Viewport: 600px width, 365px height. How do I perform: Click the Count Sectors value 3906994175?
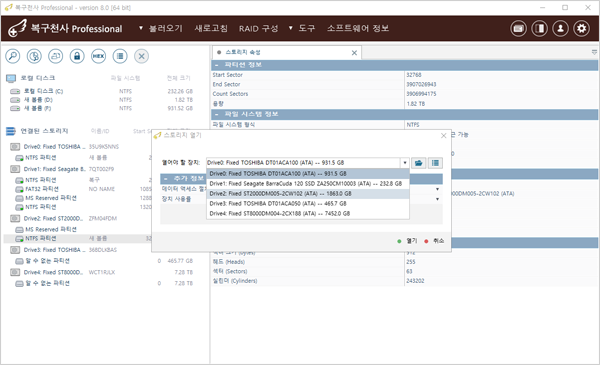[x=421, y=94]
